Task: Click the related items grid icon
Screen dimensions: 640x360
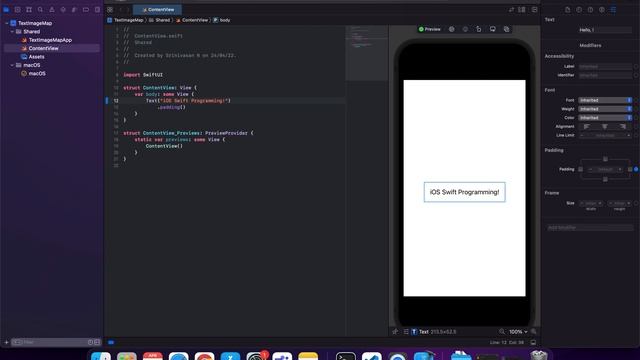Action: click(110, 9)
